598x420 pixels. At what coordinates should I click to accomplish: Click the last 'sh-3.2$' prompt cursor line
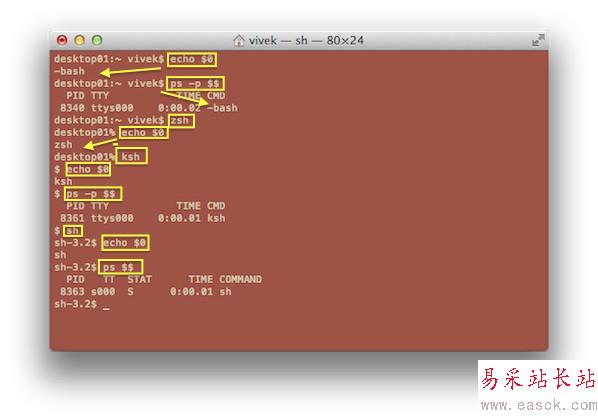click(82, 304)
